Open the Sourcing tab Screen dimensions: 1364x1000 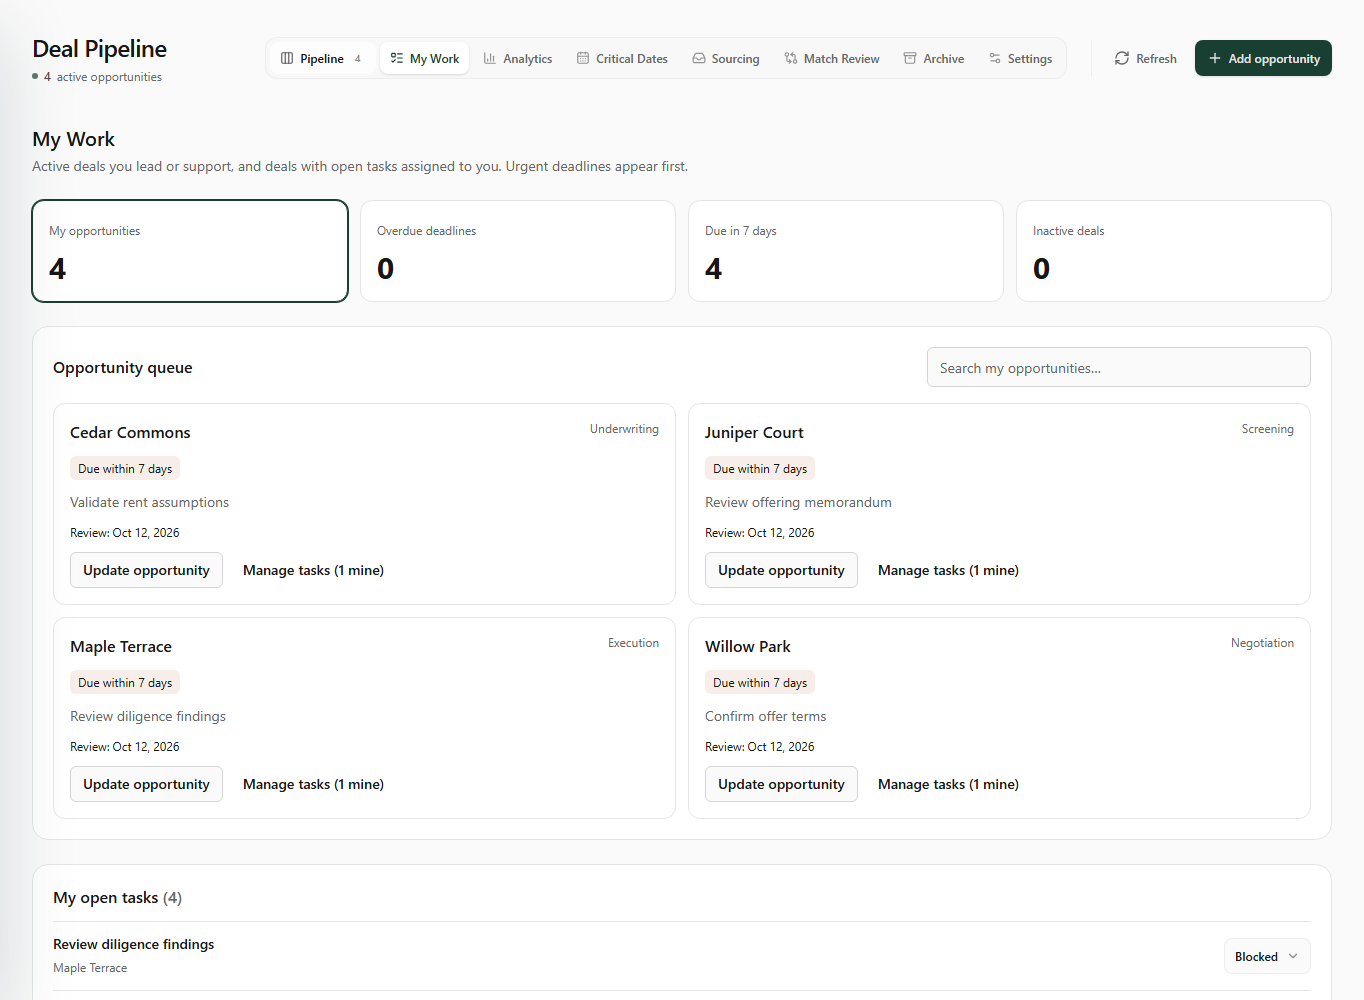click(726, 58)
